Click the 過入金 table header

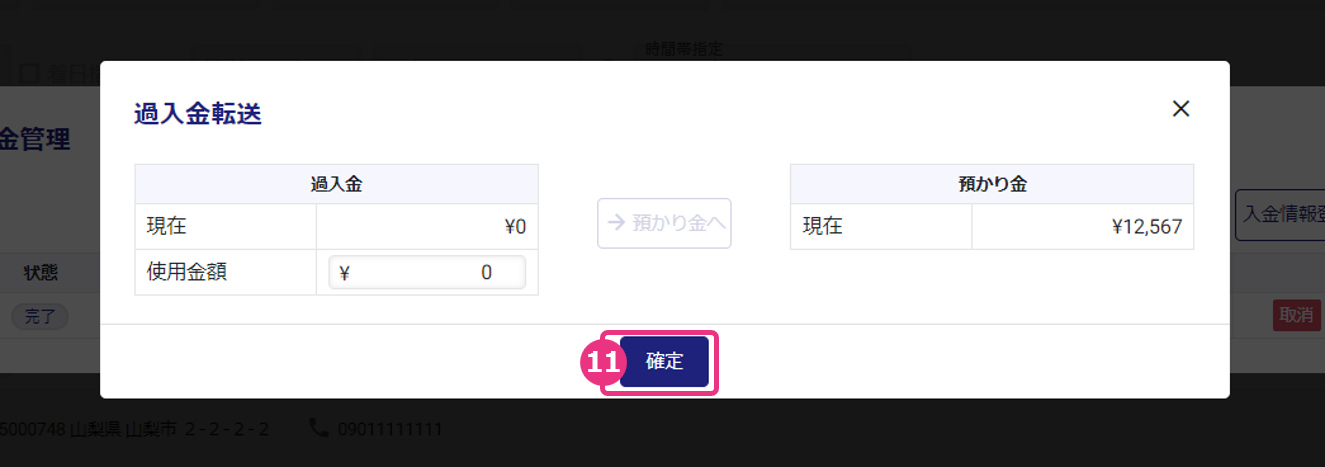coord(336,184)
